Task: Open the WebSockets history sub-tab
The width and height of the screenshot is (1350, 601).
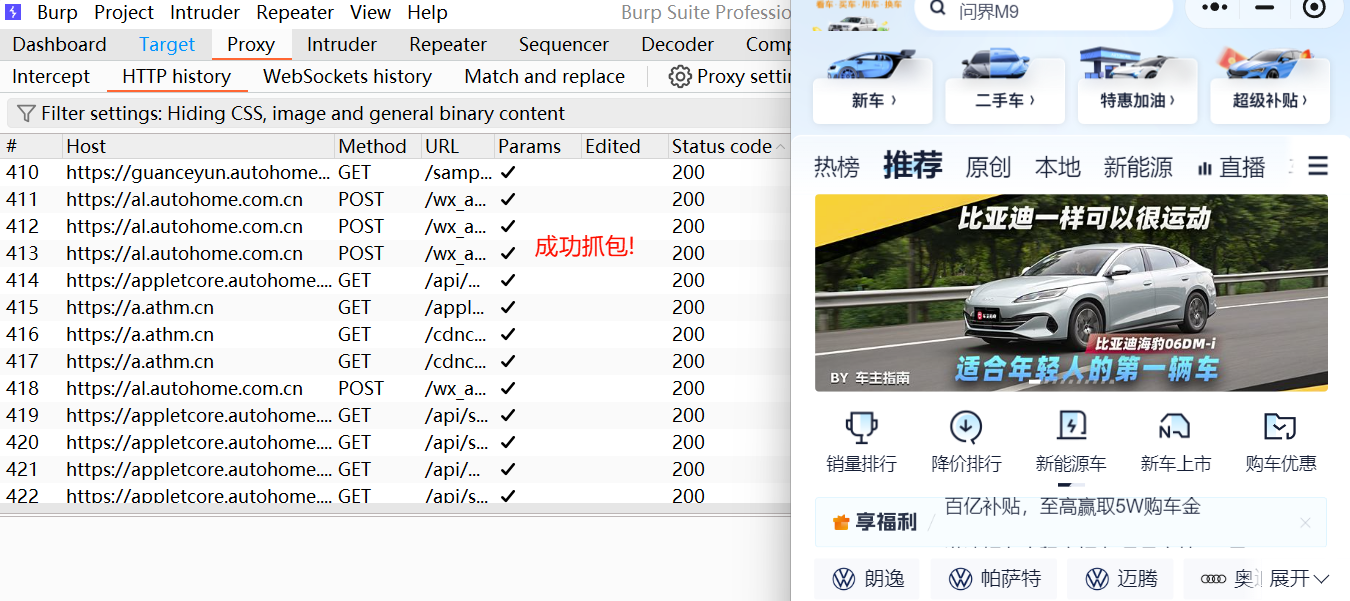Action: (347, 77)
